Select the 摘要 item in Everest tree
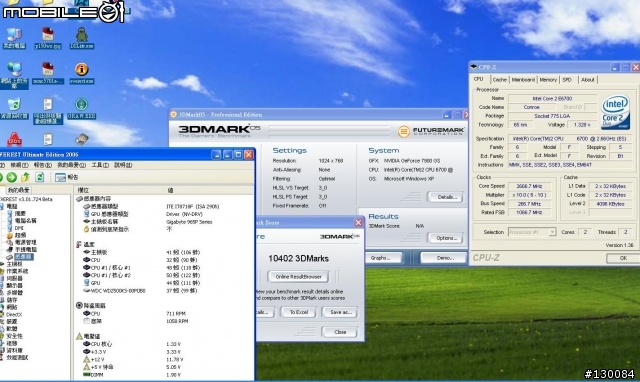Screen dimensions: 640x382 pos(20,213)
